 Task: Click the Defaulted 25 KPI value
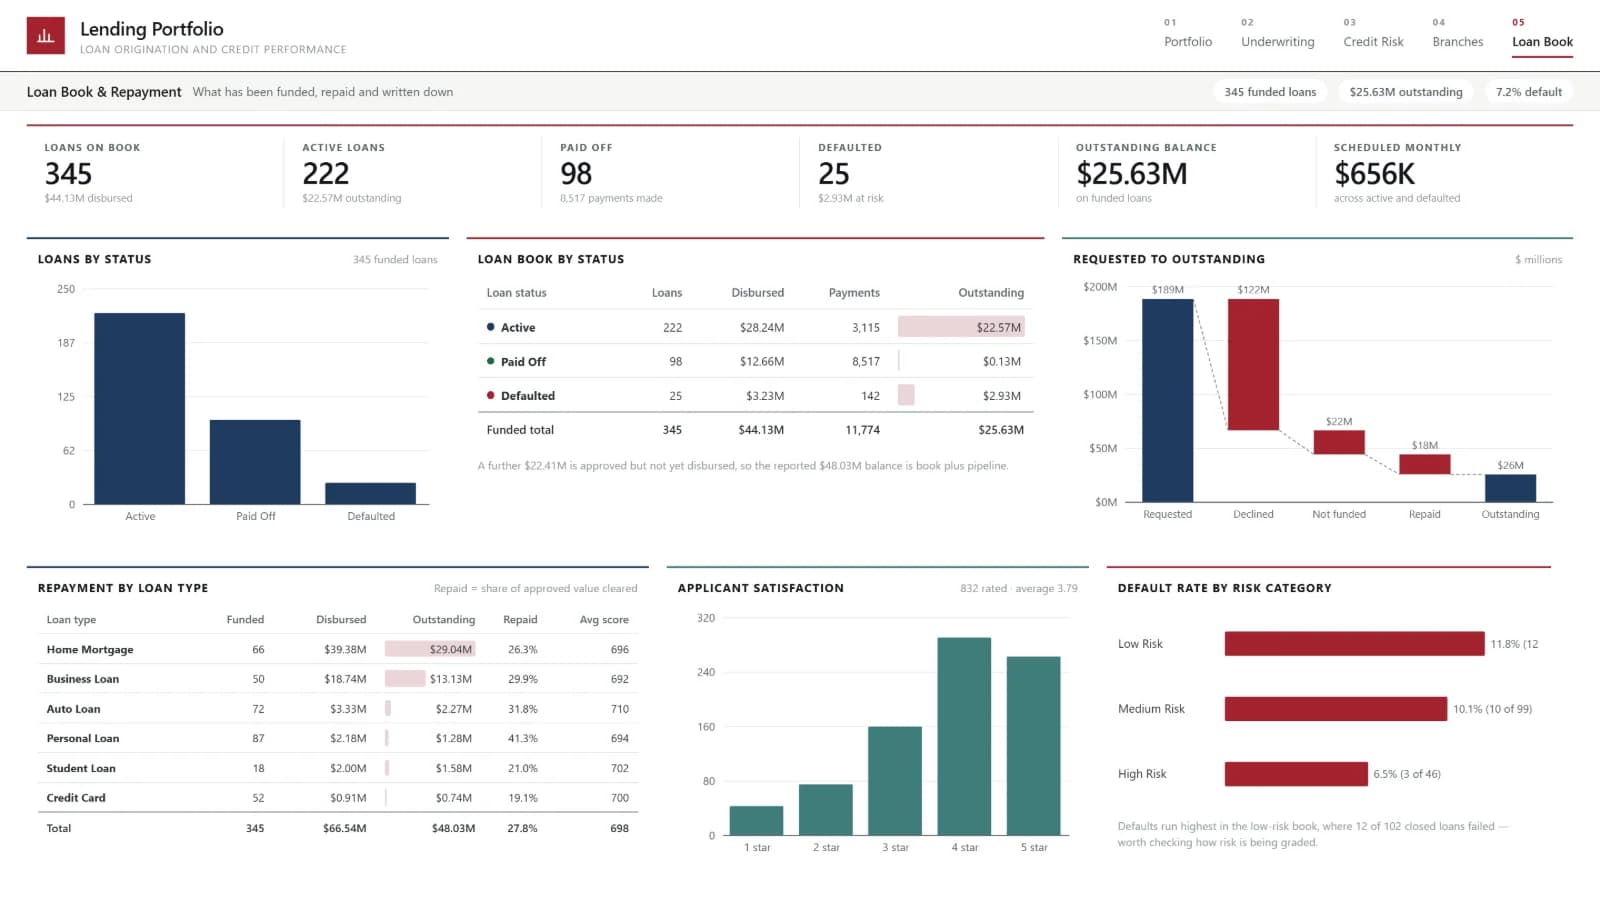click(x=834, y=174)
